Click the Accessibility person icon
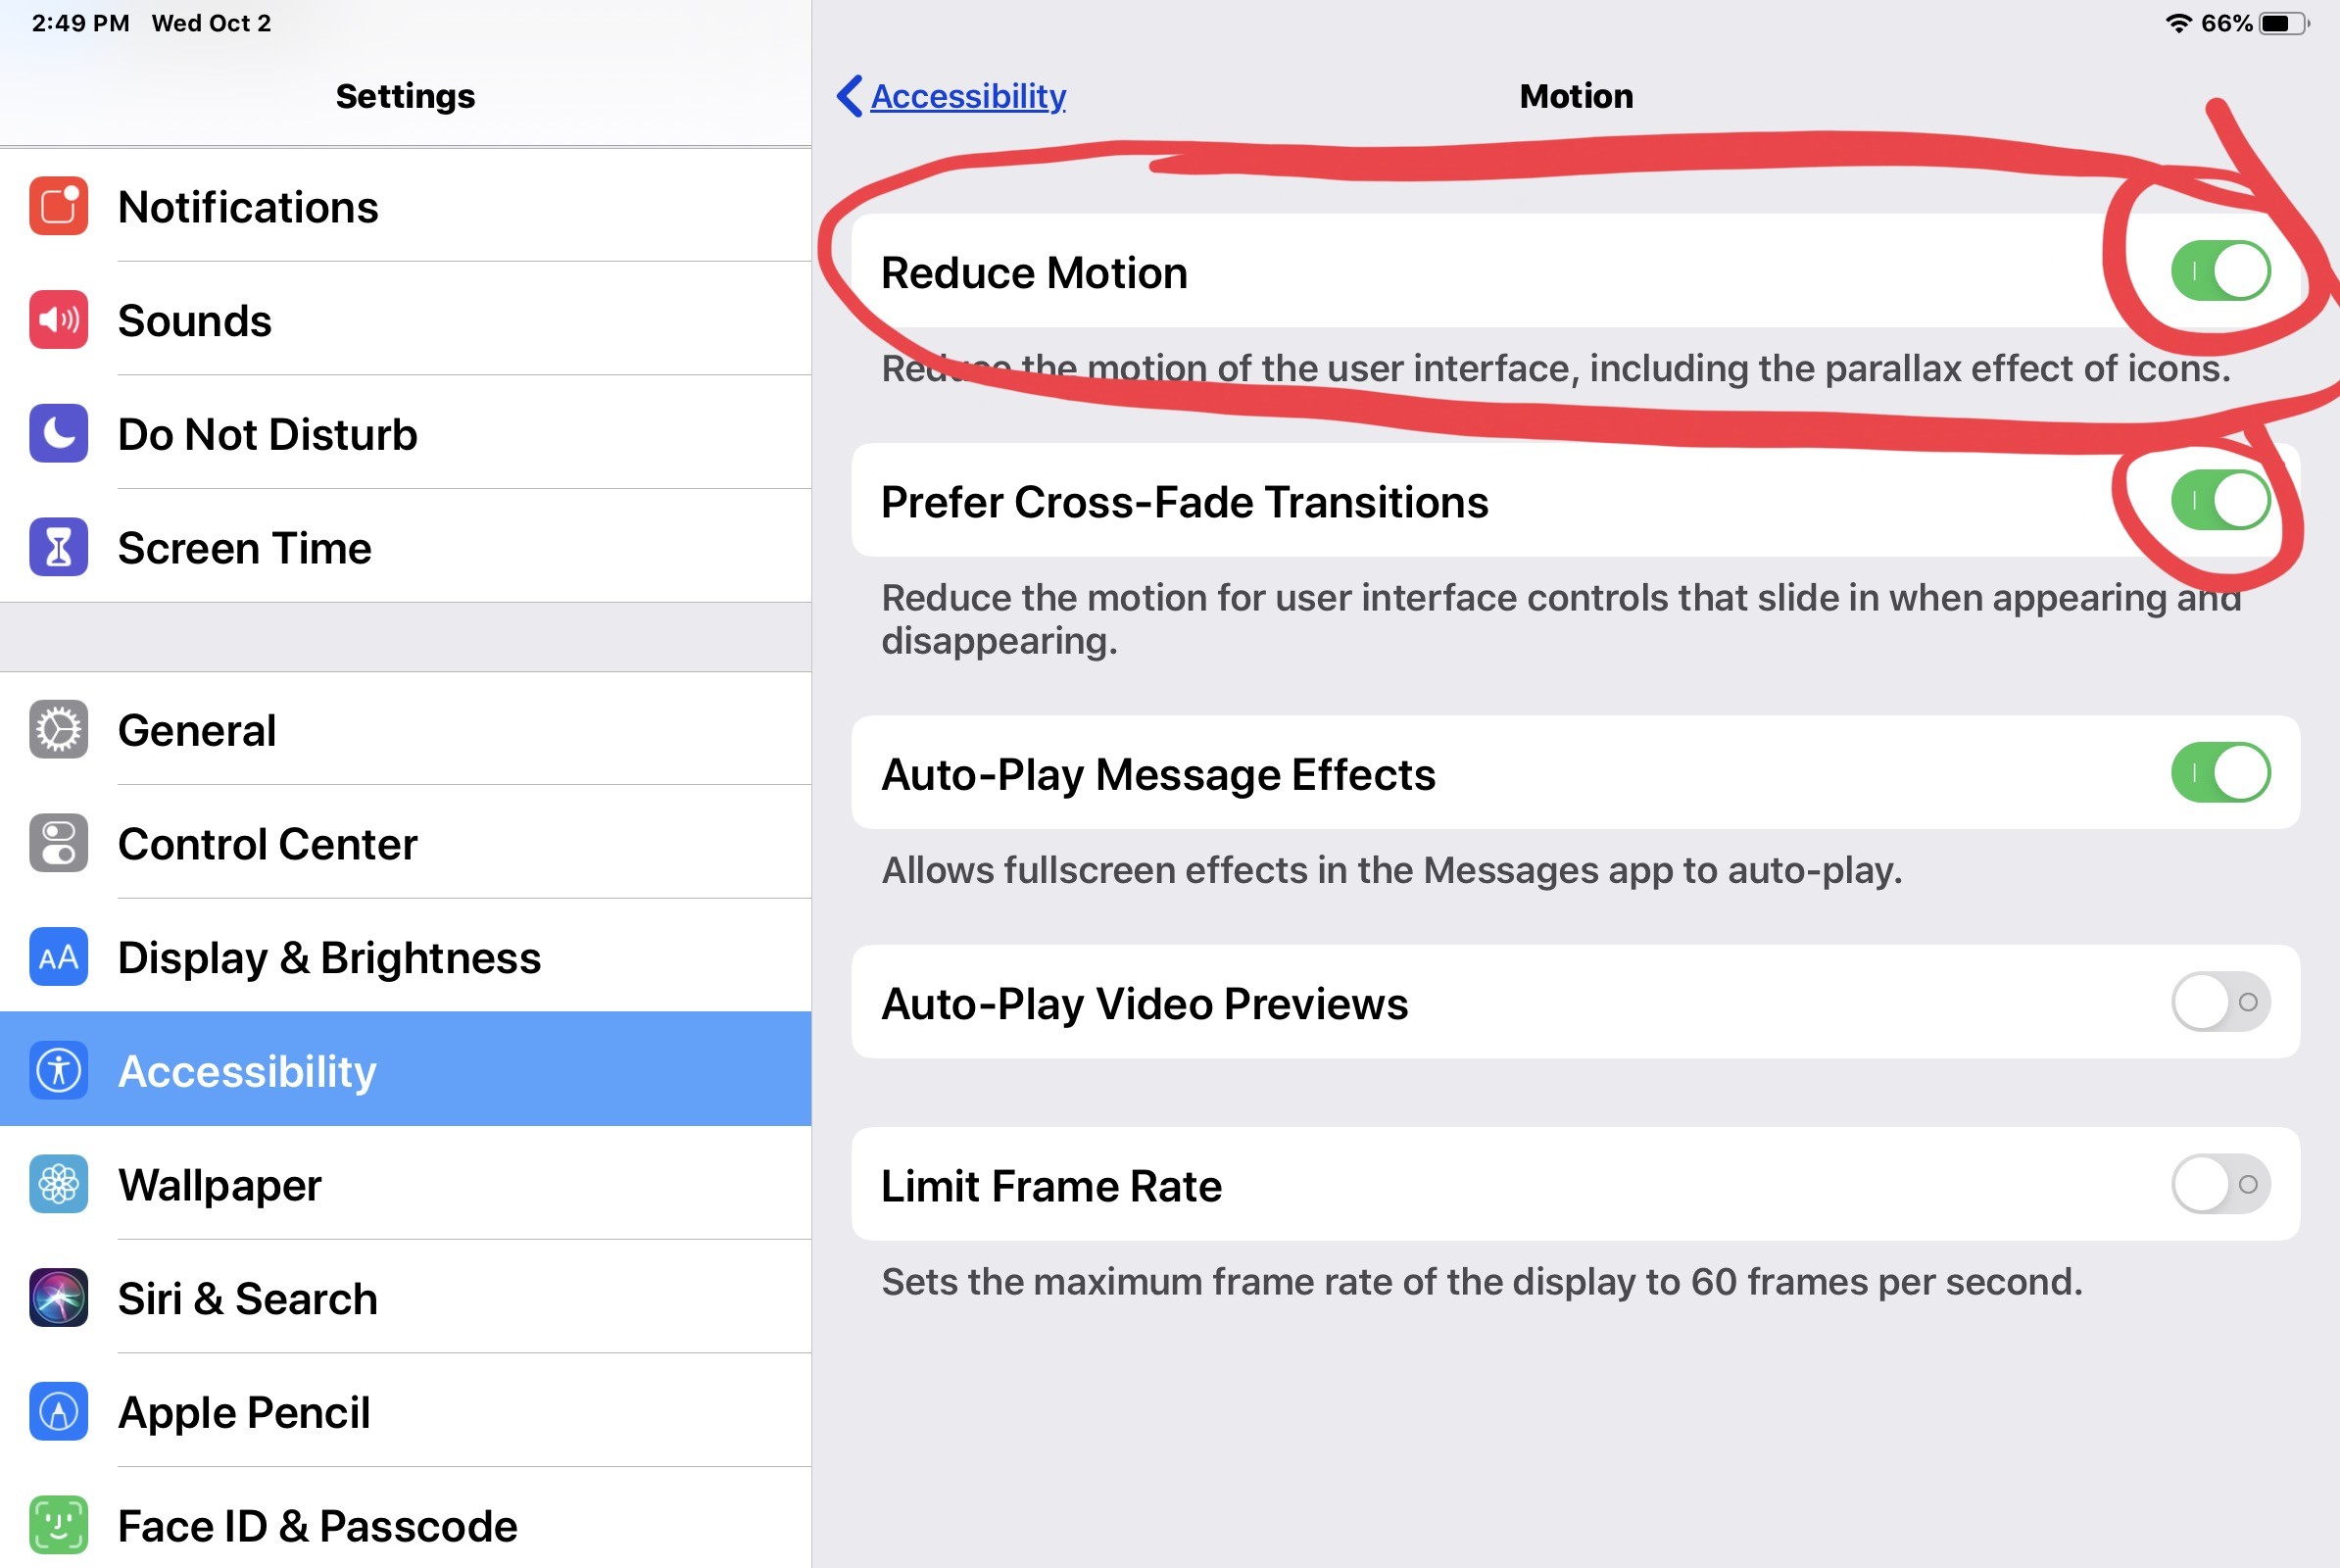 click(57, 1070)
